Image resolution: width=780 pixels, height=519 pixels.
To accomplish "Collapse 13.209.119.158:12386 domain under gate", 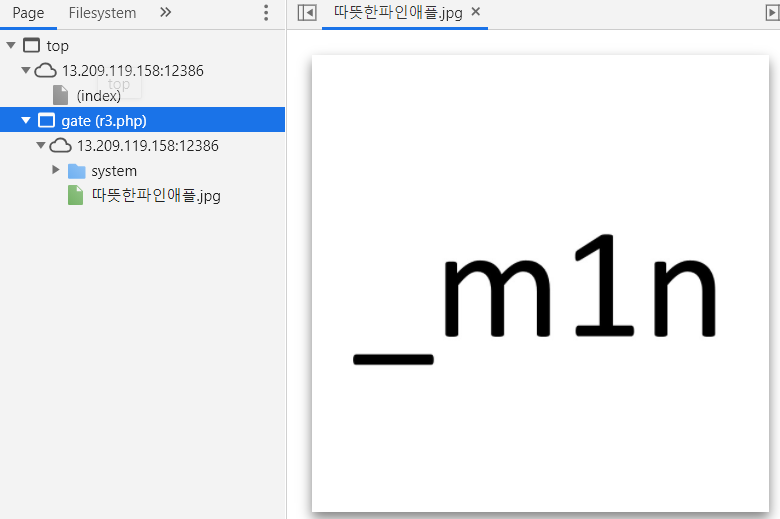I will click(x=41, y=145).
